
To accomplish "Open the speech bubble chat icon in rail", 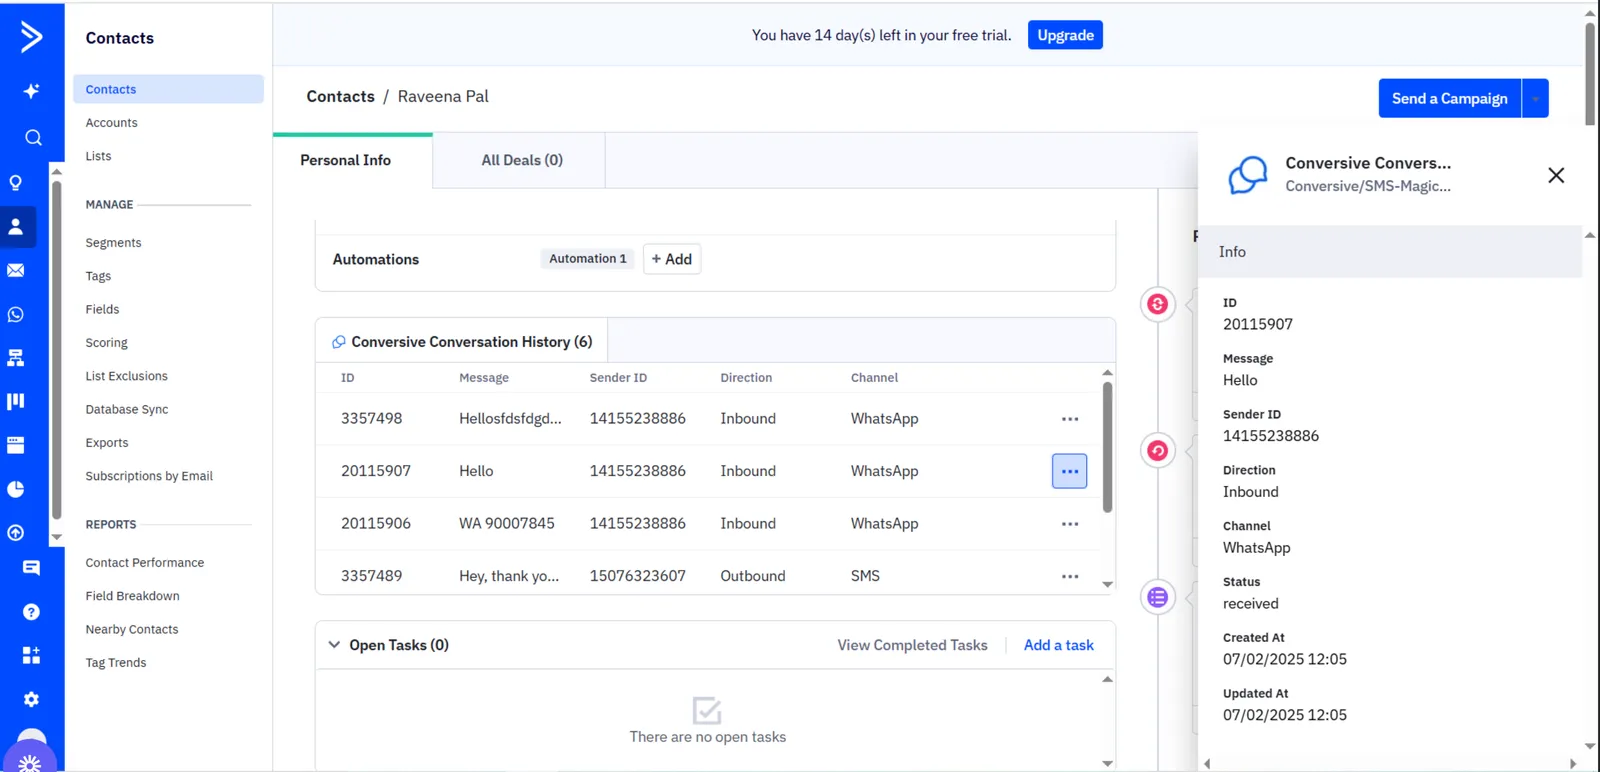I will pyautogui.click(x=32, y=568).
